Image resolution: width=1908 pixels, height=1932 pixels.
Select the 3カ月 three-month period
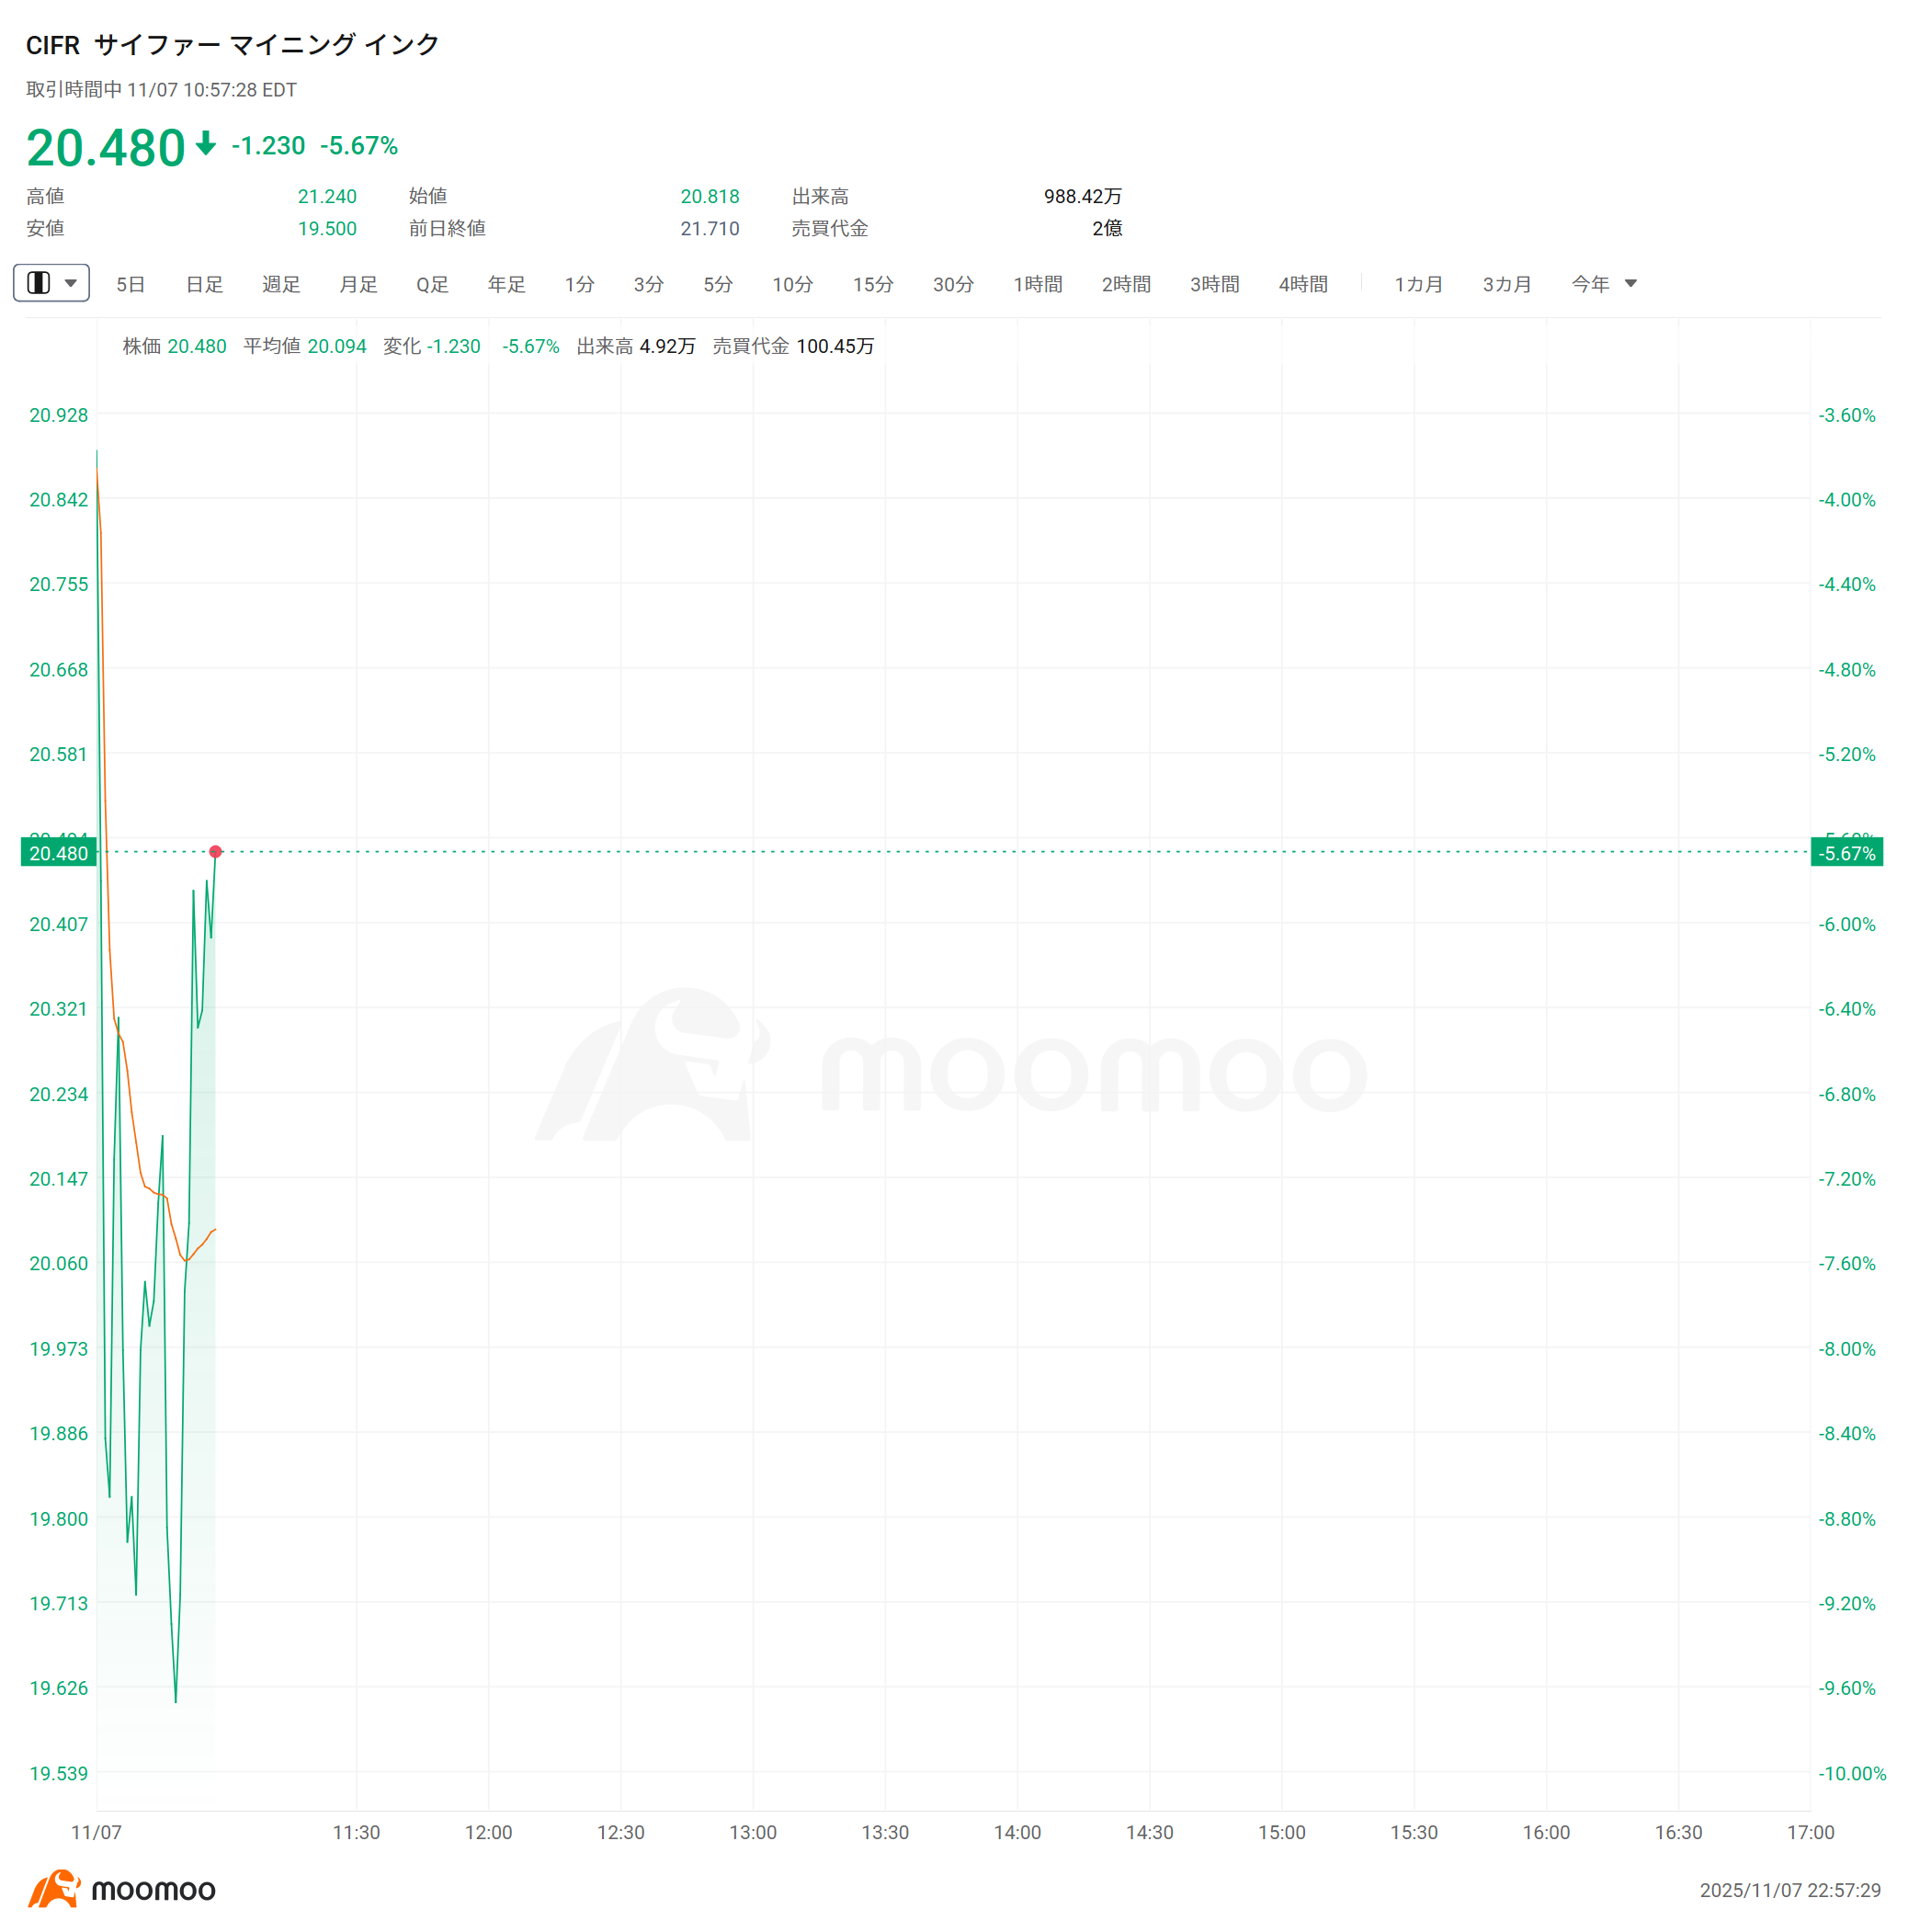pos(1505,284)
